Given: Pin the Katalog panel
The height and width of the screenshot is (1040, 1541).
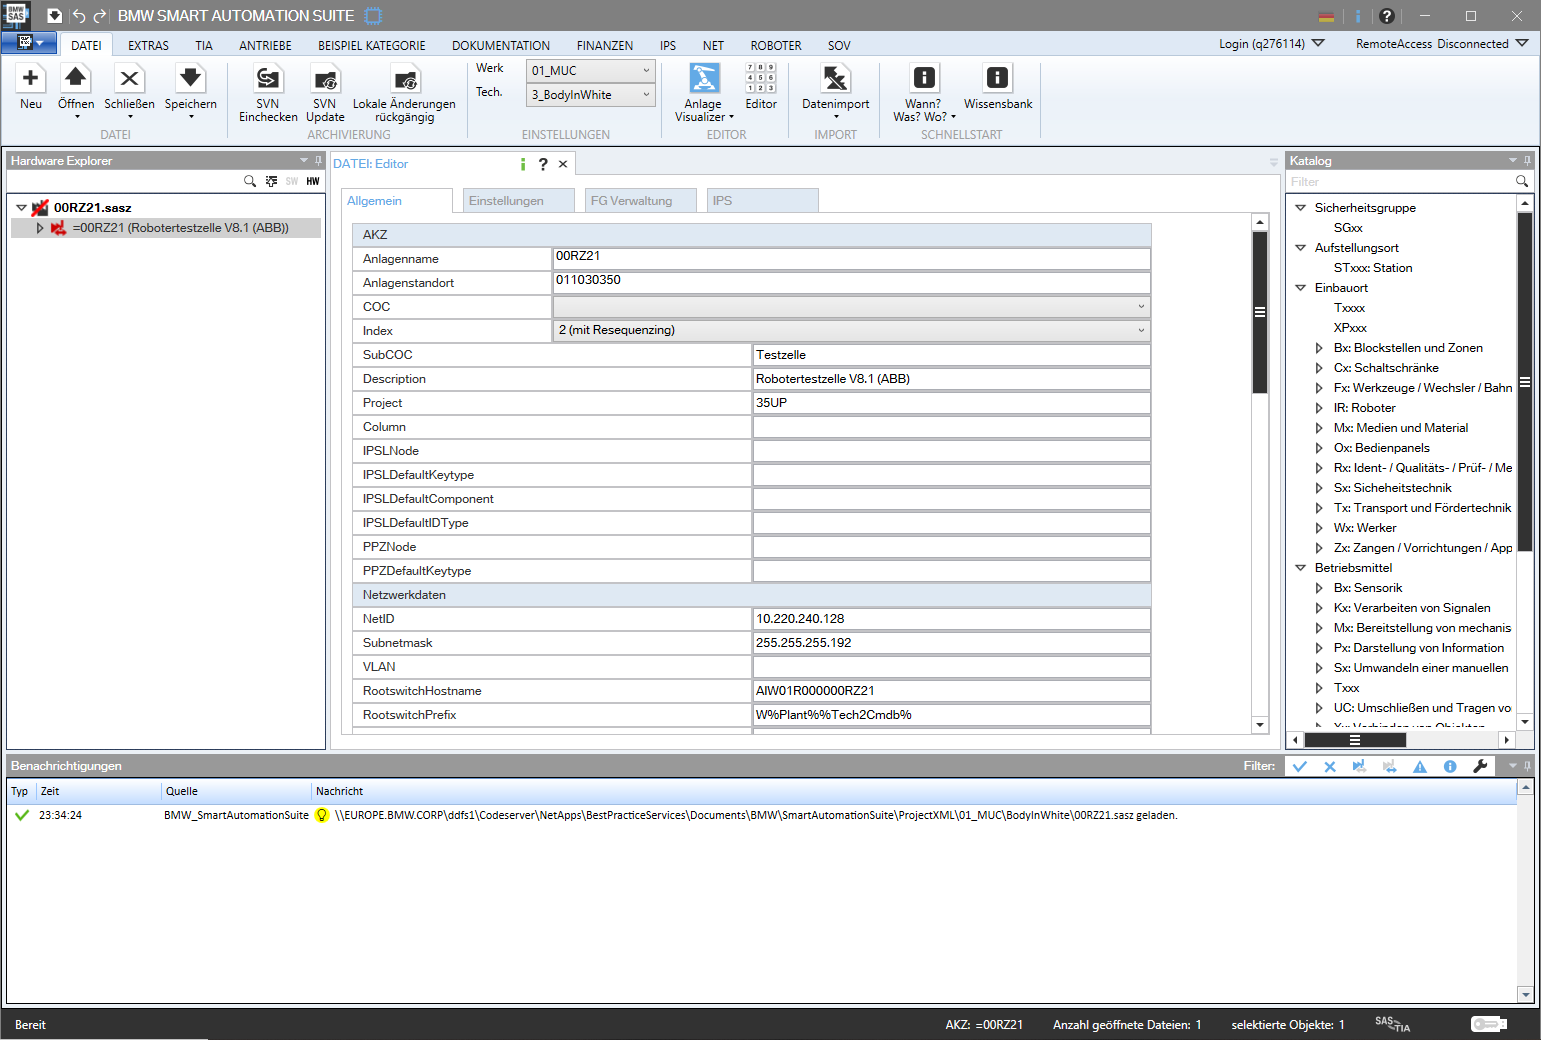Looking at the screenshot, I should pos(1527,160).
